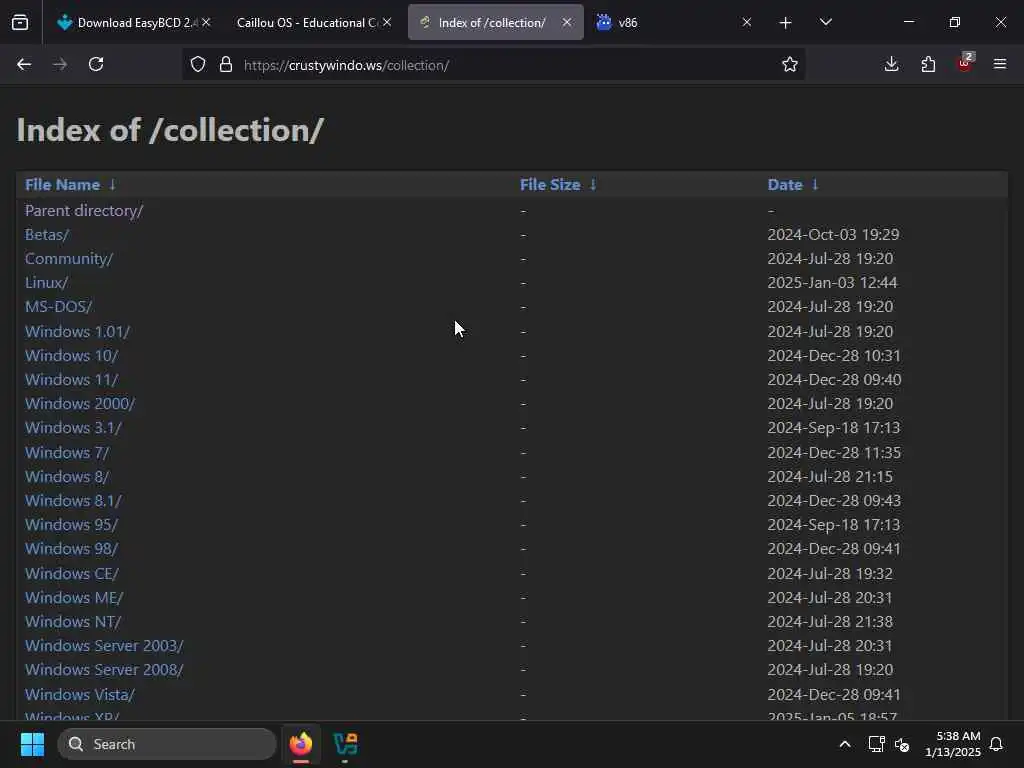Sort the listing by Date header
Image resolution: width=1024 pixels, height=768 pixels.
click(x=785, y=185)
